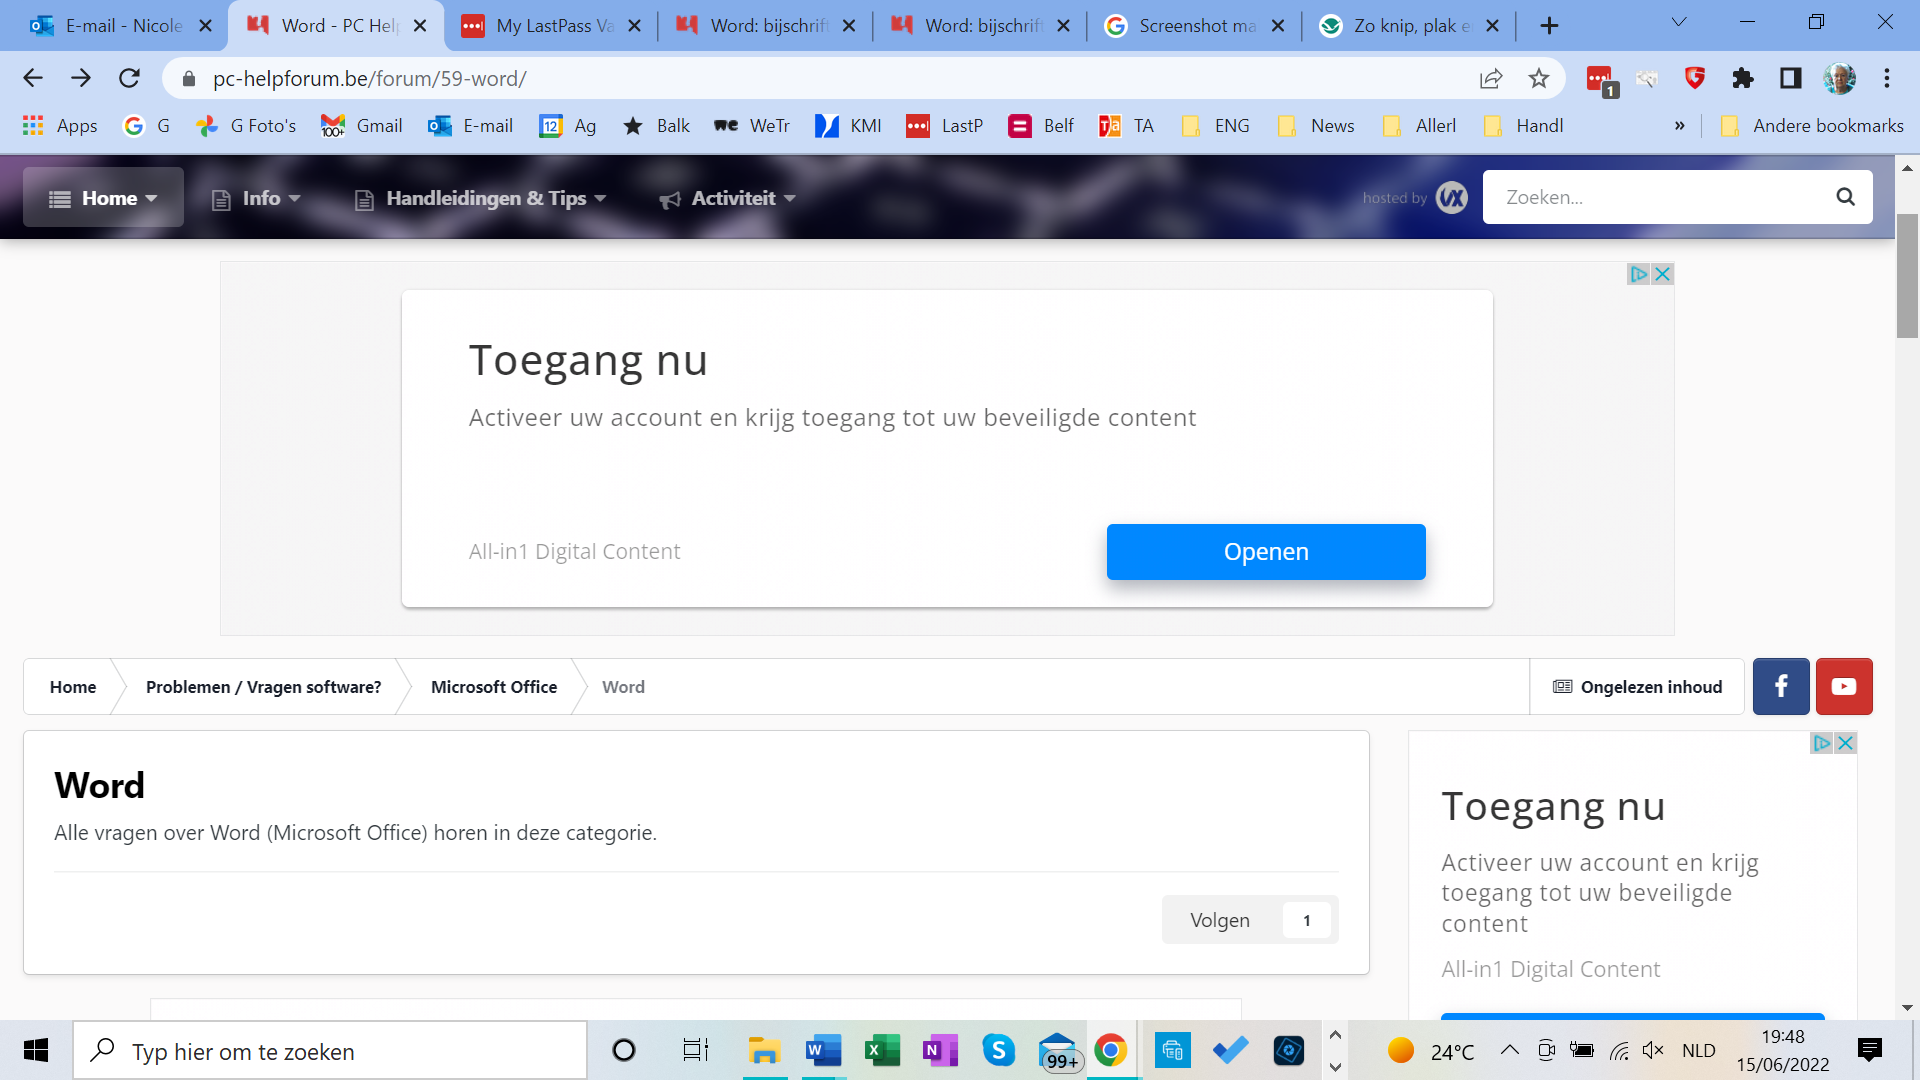Open the YouTube channel icon
The height and width of the screenshot is (1080, 1920).
1844,686
